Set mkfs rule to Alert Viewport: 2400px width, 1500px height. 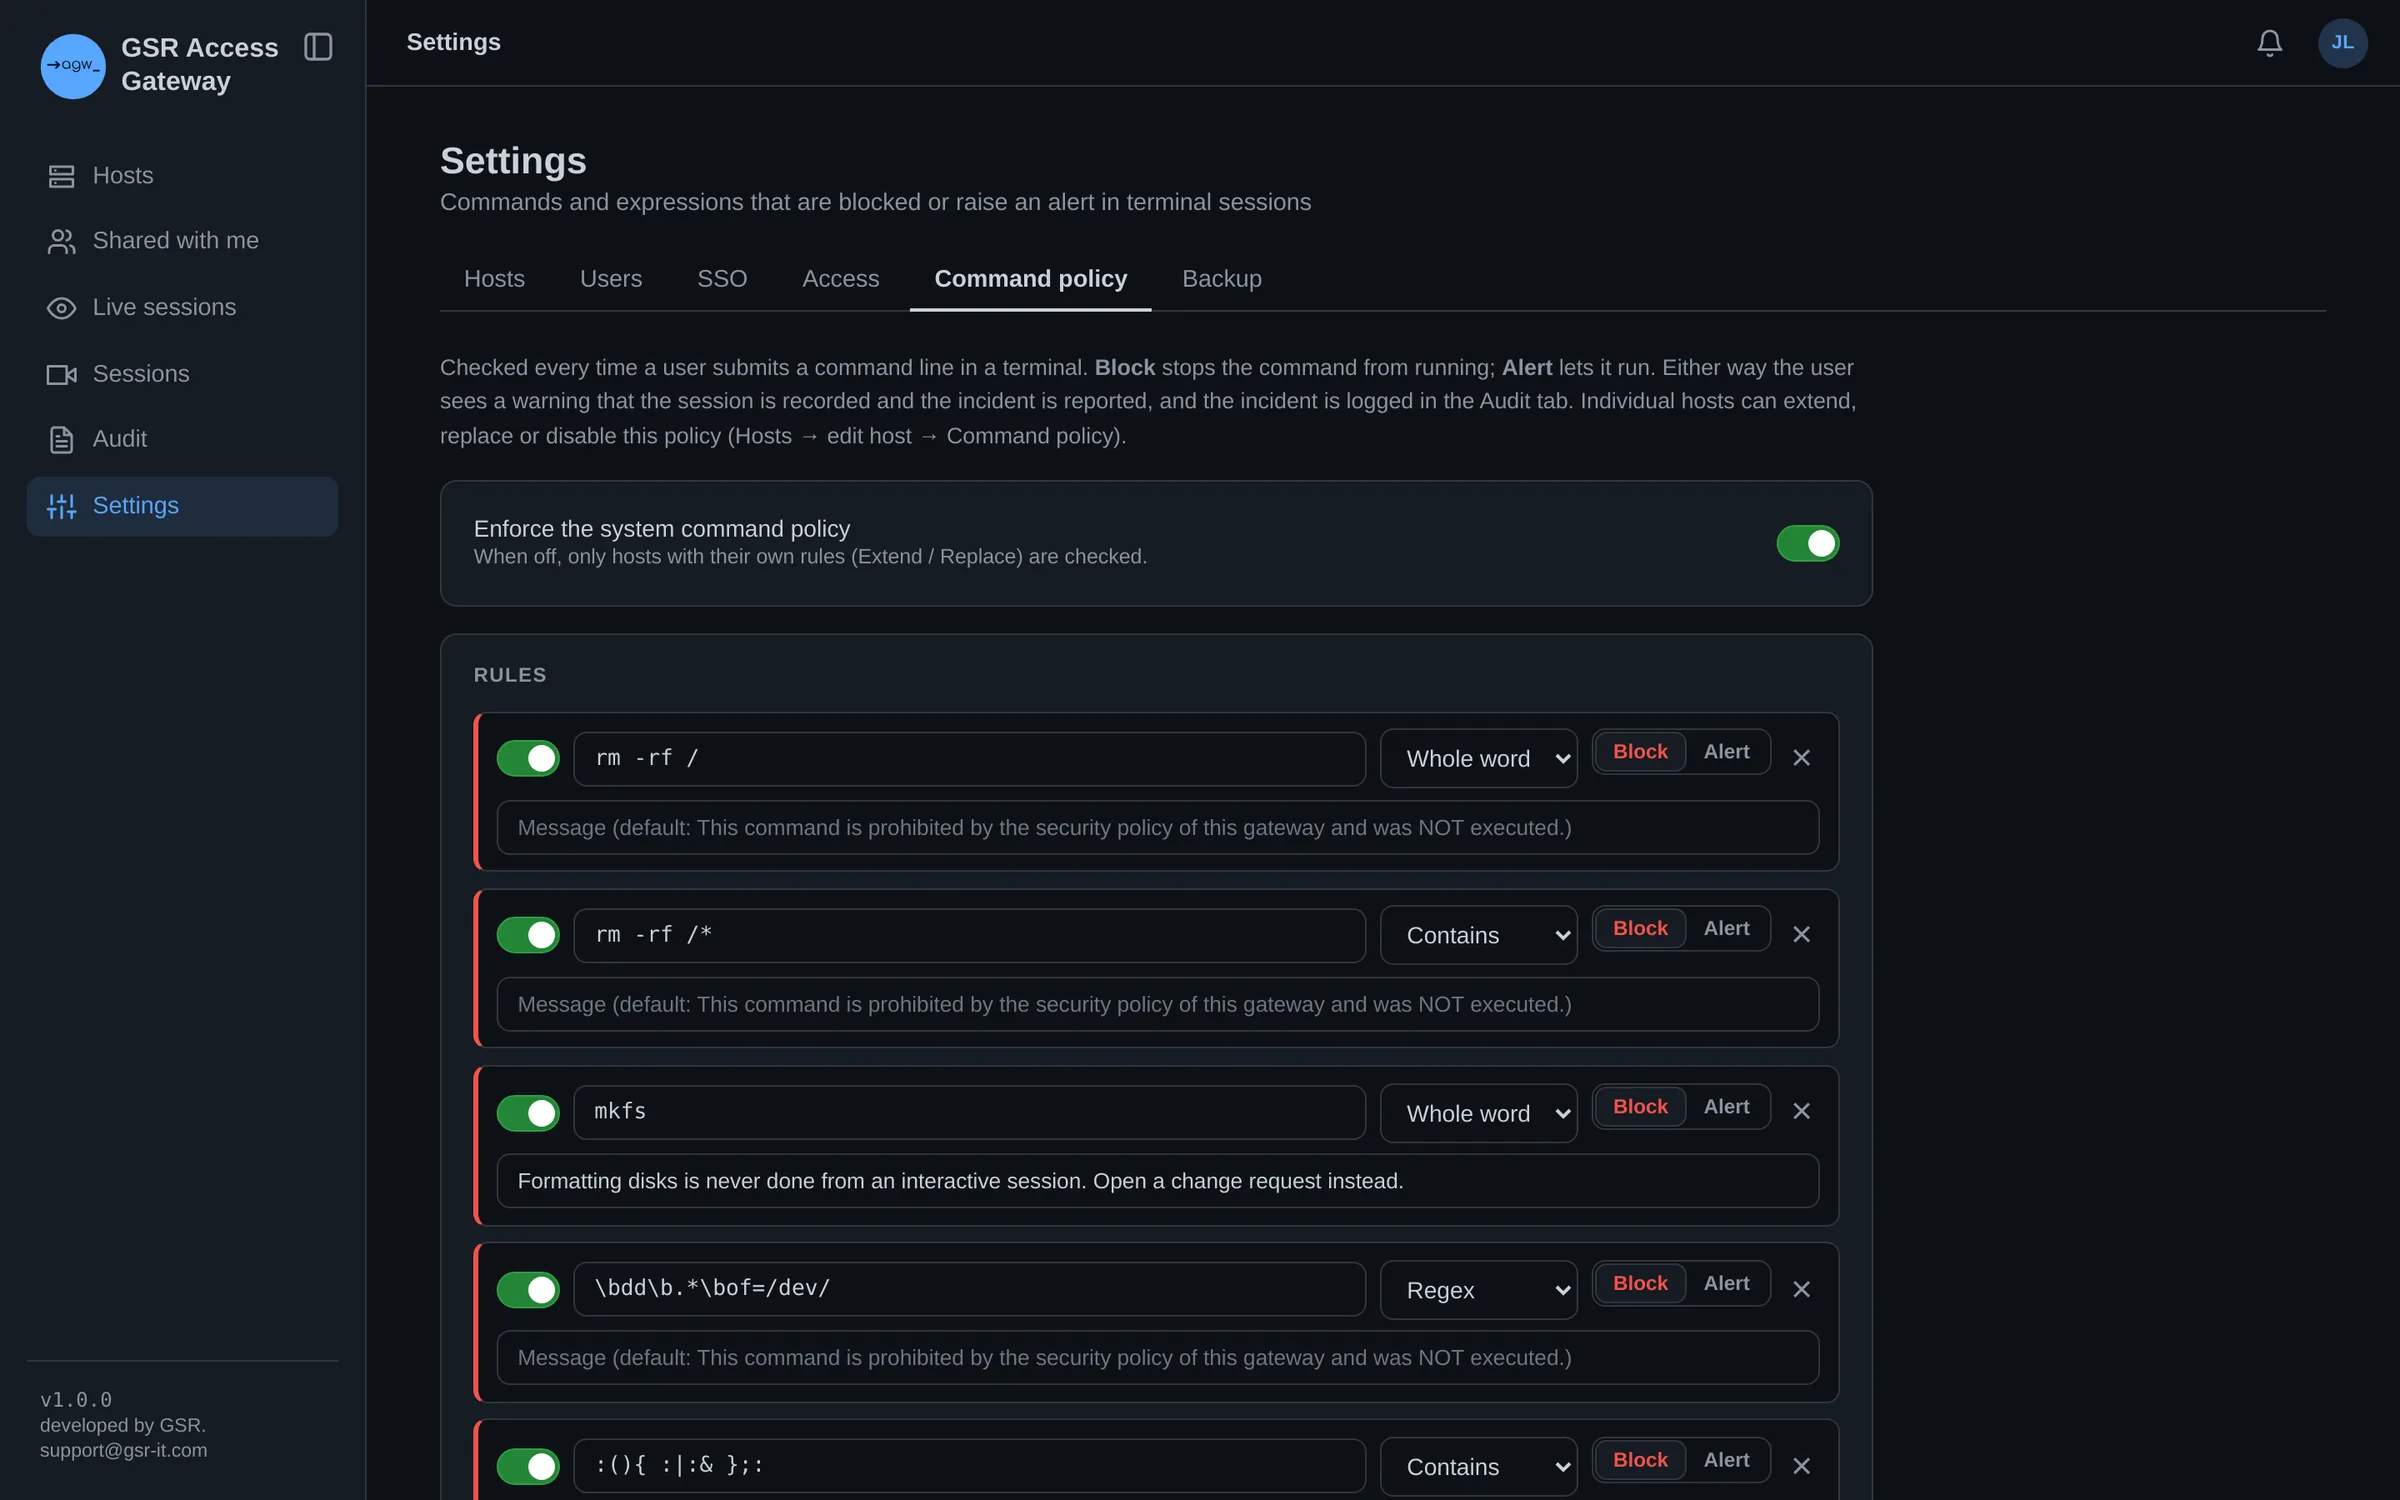[x=1726, y=1107]
